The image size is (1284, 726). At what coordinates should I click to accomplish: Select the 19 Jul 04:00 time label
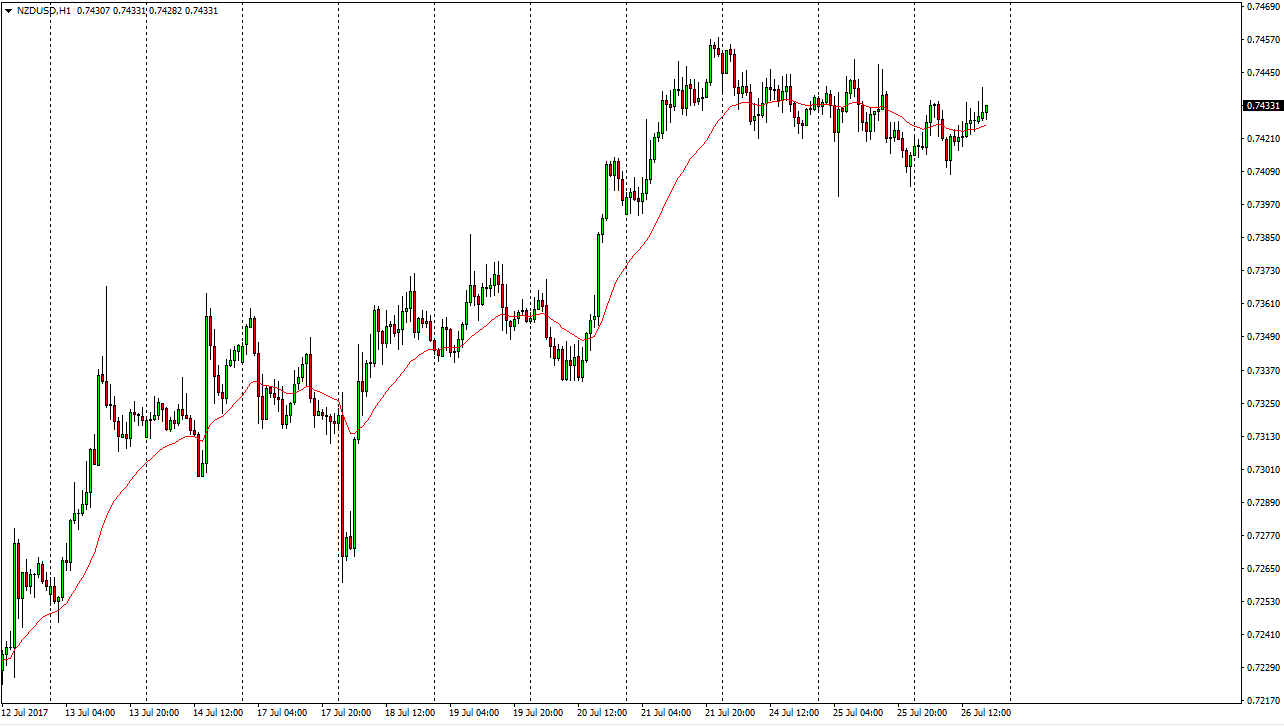[x=474, y=713]
